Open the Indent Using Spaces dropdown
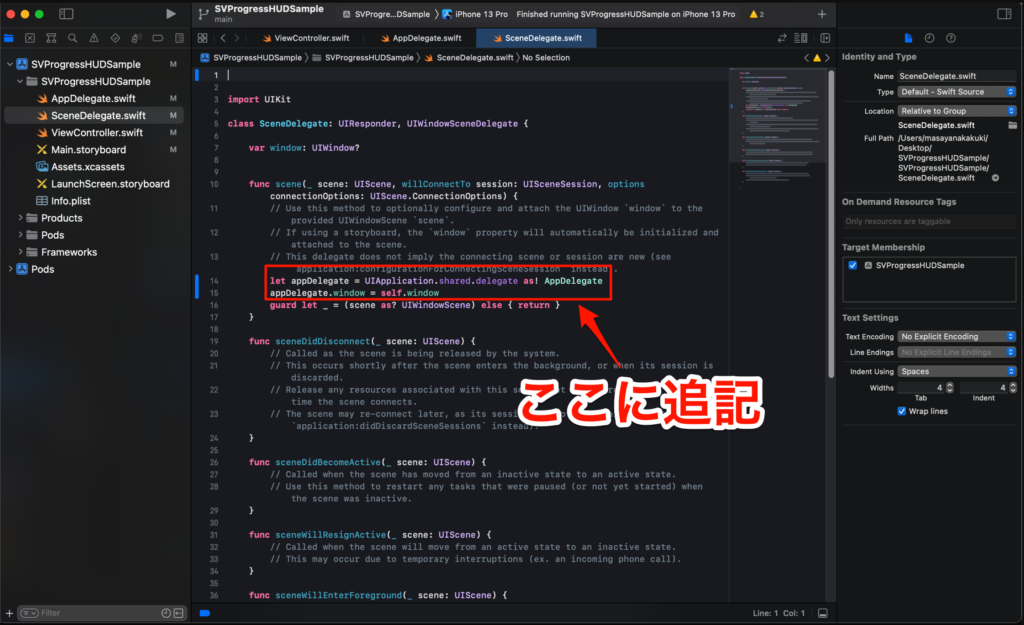 [956, 370]
